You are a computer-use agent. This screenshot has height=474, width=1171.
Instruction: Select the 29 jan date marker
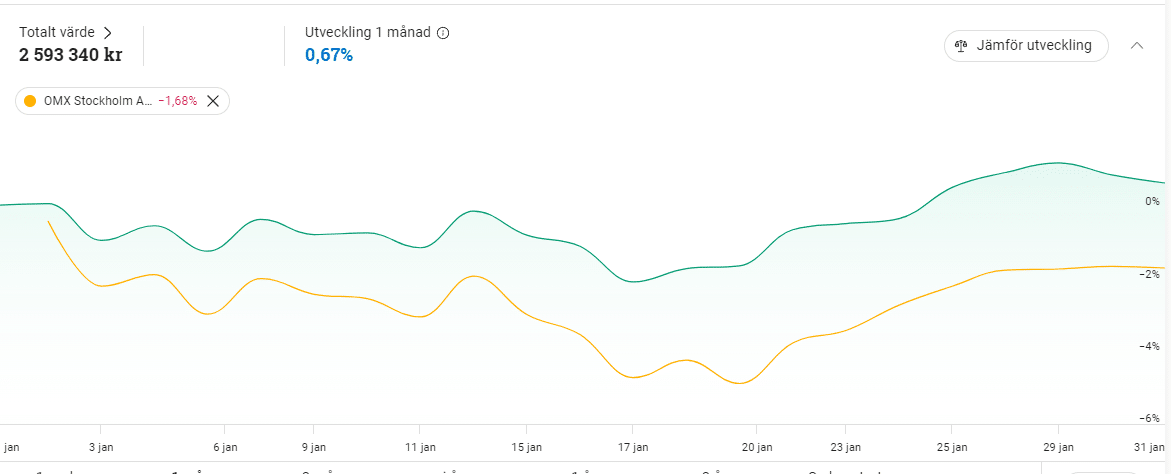pos(1057,447)
